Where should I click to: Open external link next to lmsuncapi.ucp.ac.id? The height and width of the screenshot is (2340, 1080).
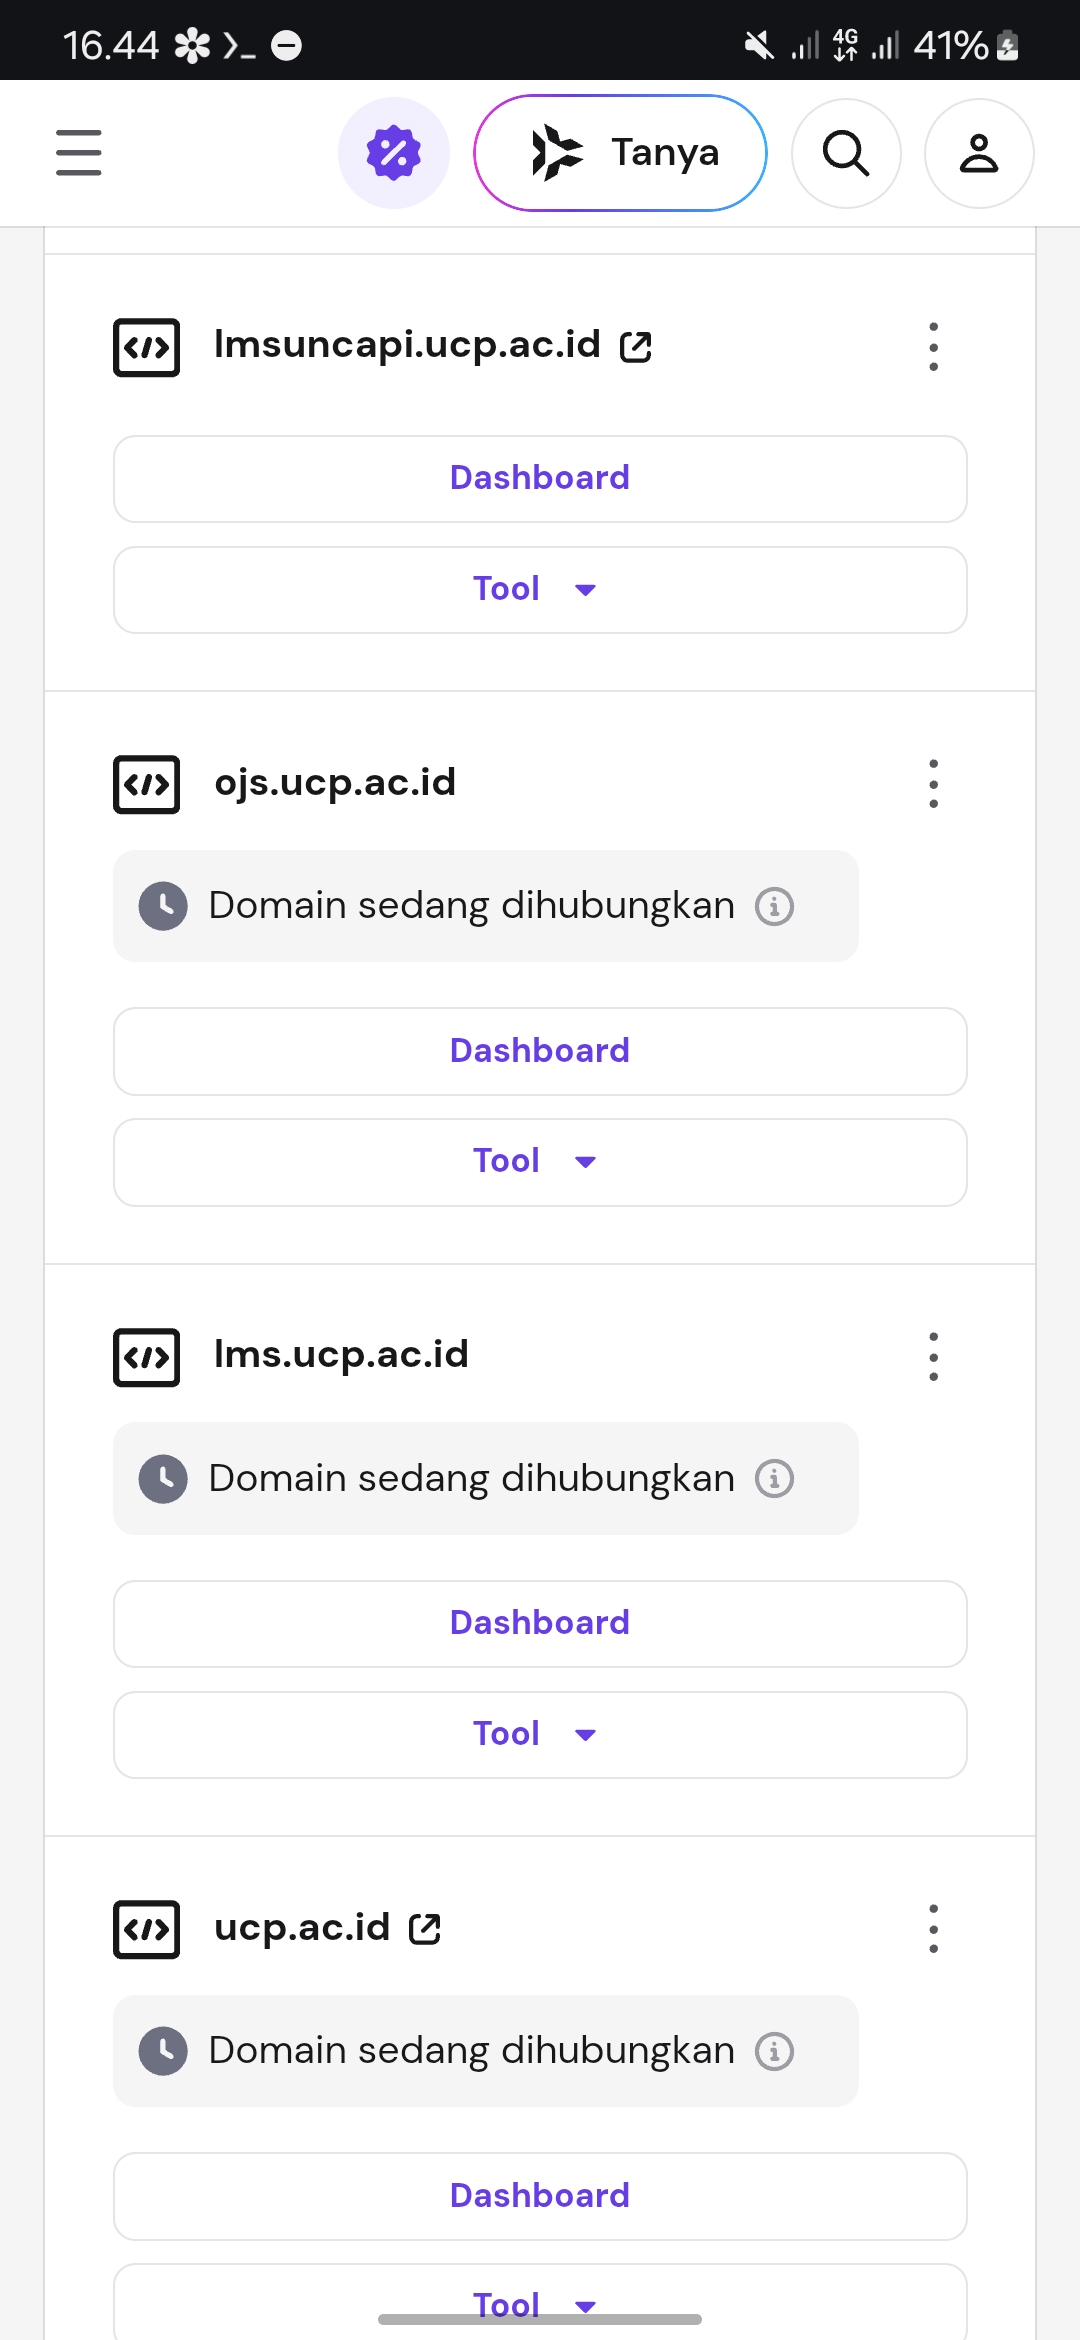click(x=636, y=347)
